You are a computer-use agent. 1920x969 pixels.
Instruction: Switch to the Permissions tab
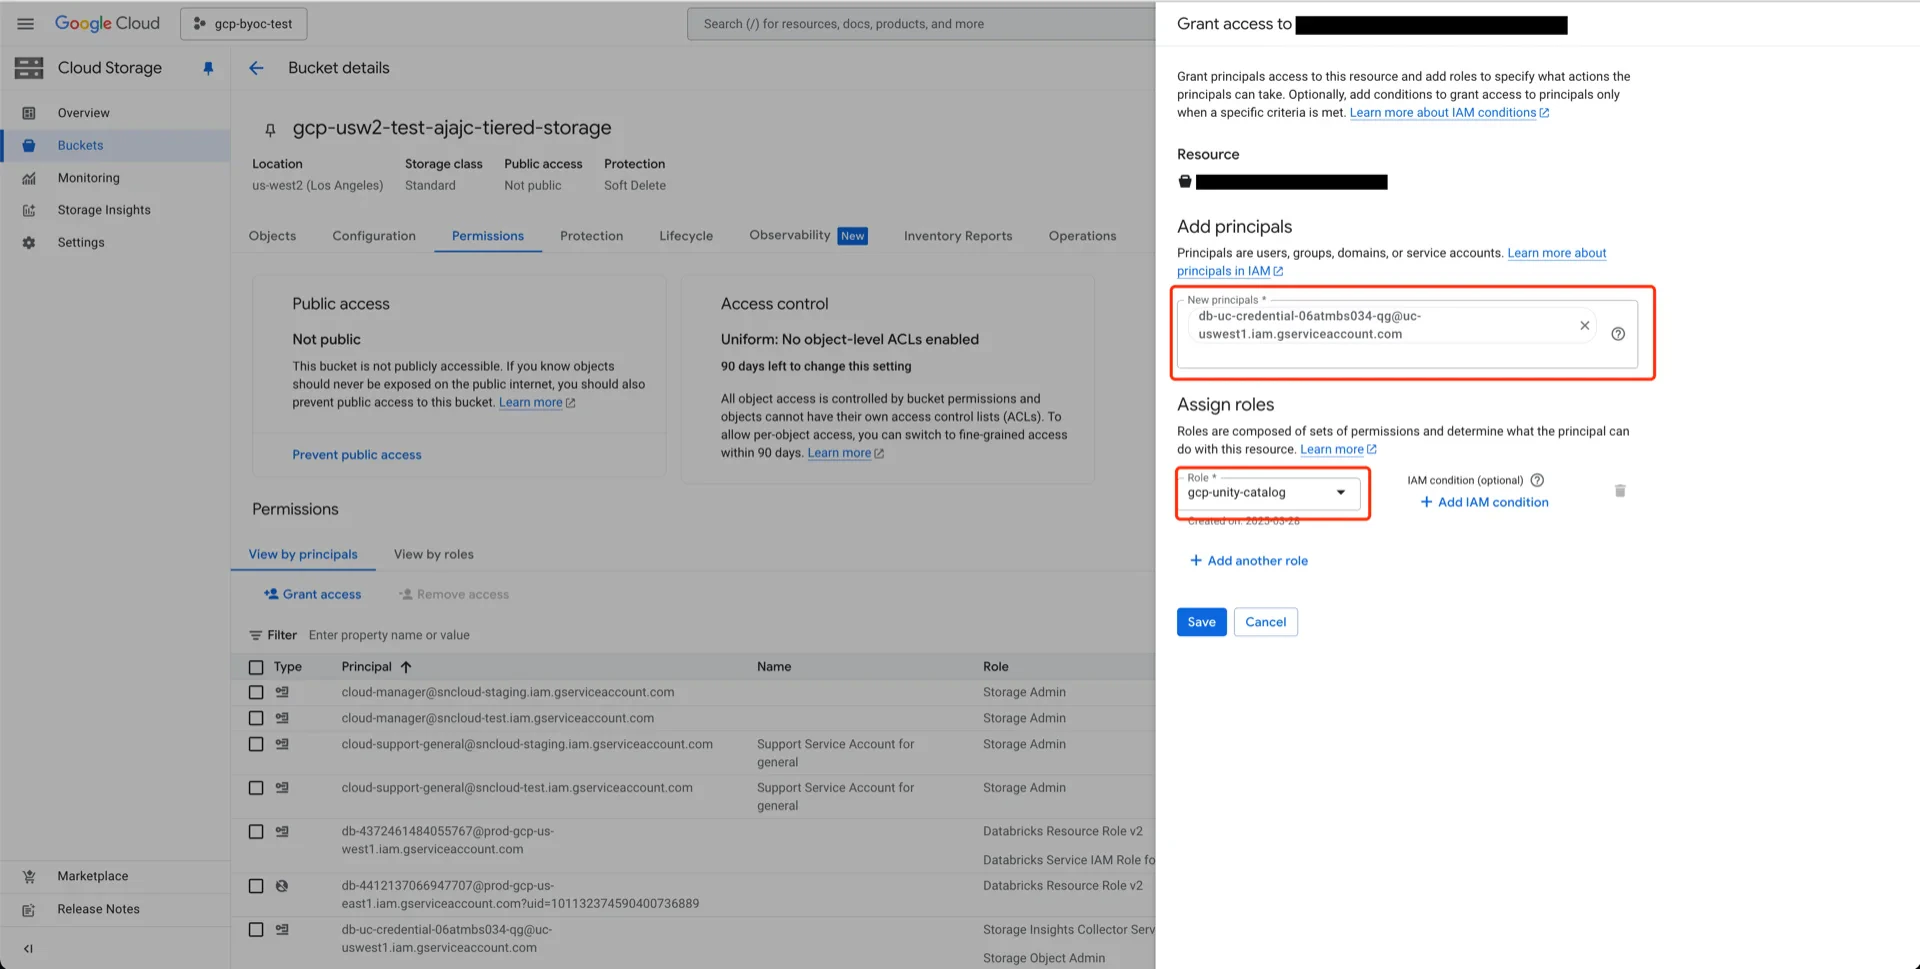tap(488, 236)
